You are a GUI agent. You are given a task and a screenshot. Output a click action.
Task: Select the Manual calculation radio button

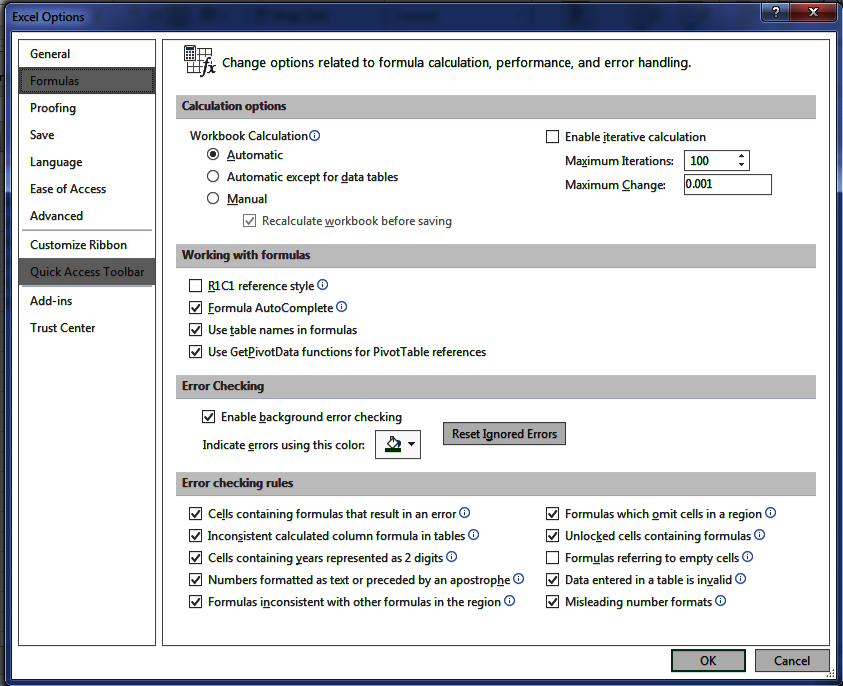click(x=213, y=199)
